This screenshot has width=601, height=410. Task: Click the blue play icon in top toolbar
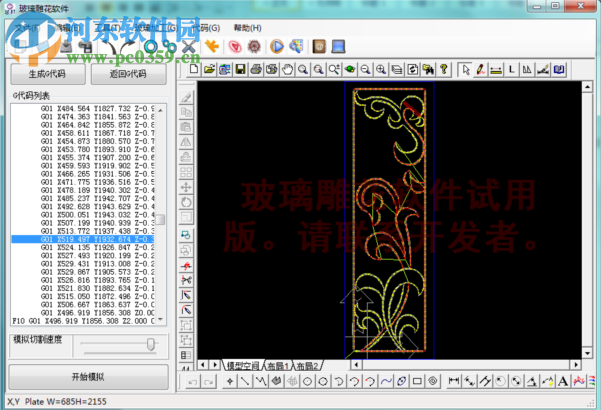point(275,46)
